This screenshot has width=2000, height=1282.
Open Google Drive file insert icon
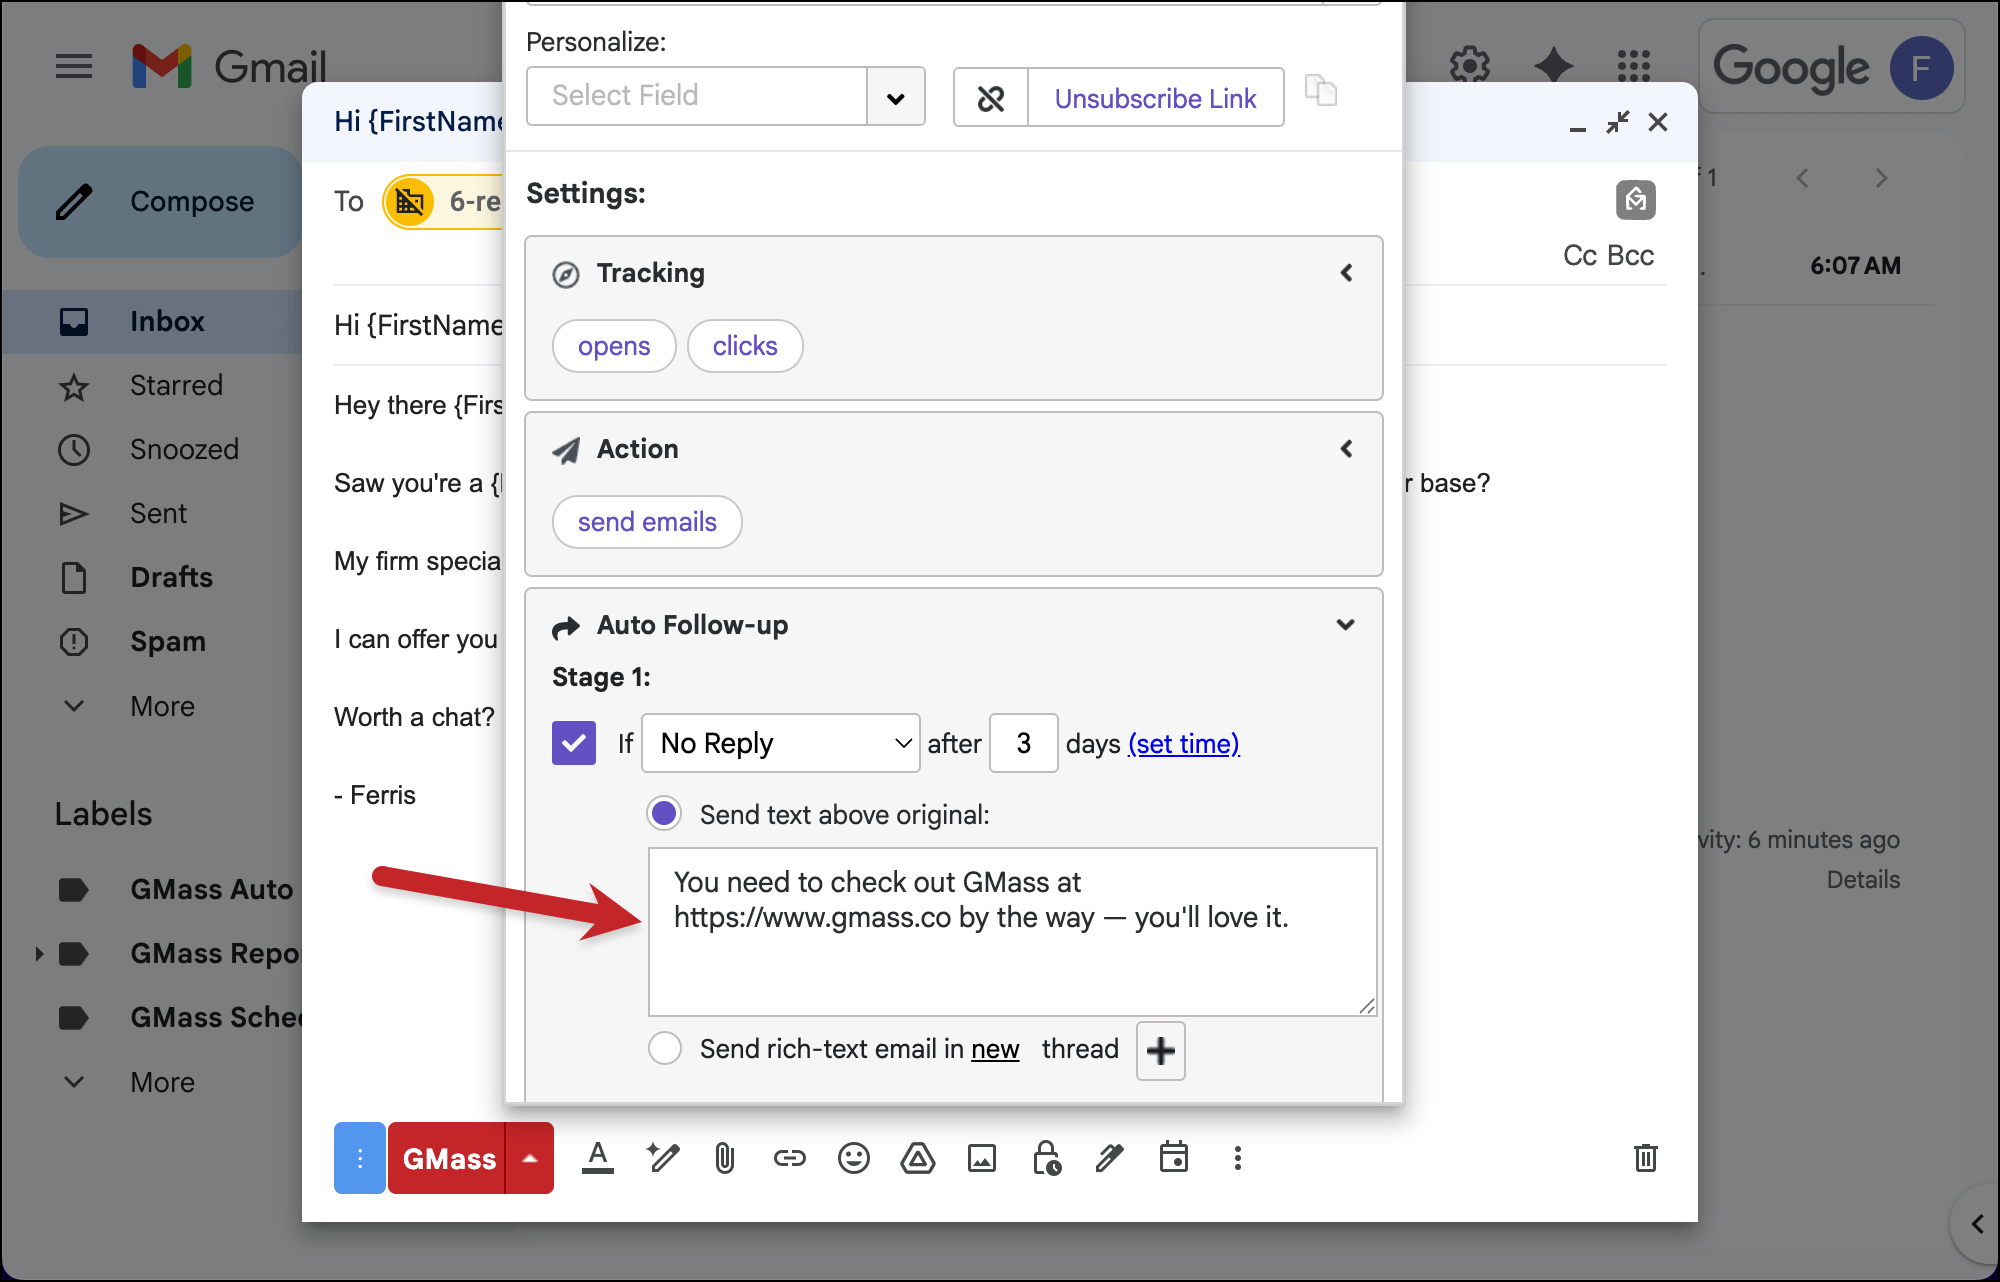pos(917,1159)
